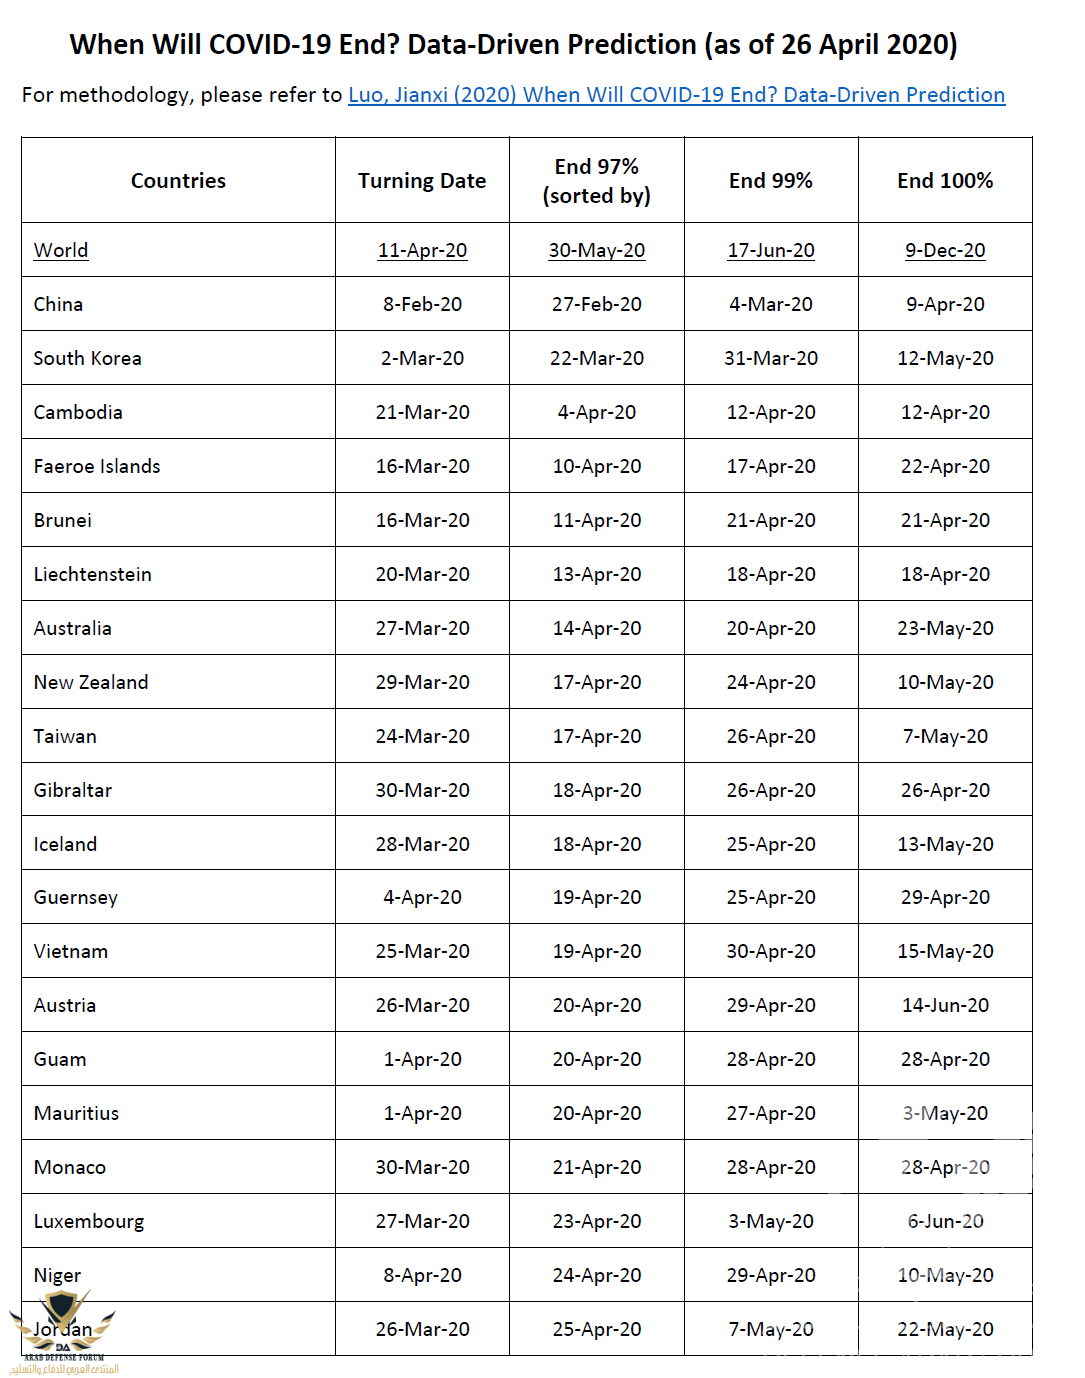Click the page title about COVID-19 prediction
The image size is (1085, 1378).
tap(513, 45)
